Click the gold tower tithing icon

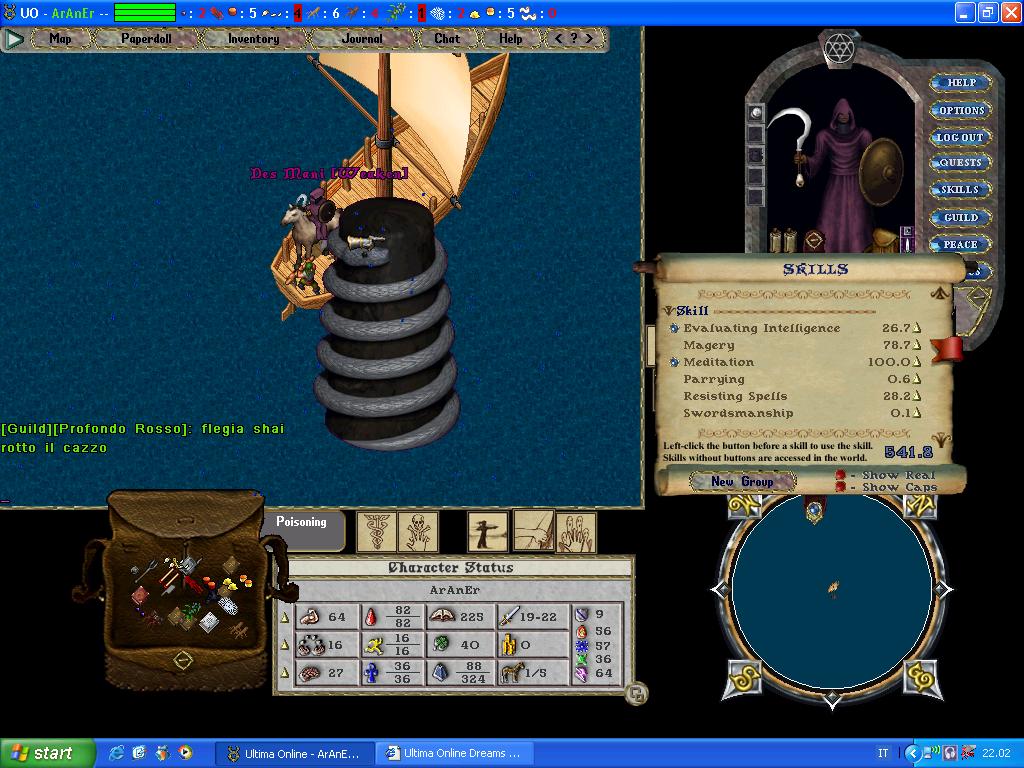[509, 645]
